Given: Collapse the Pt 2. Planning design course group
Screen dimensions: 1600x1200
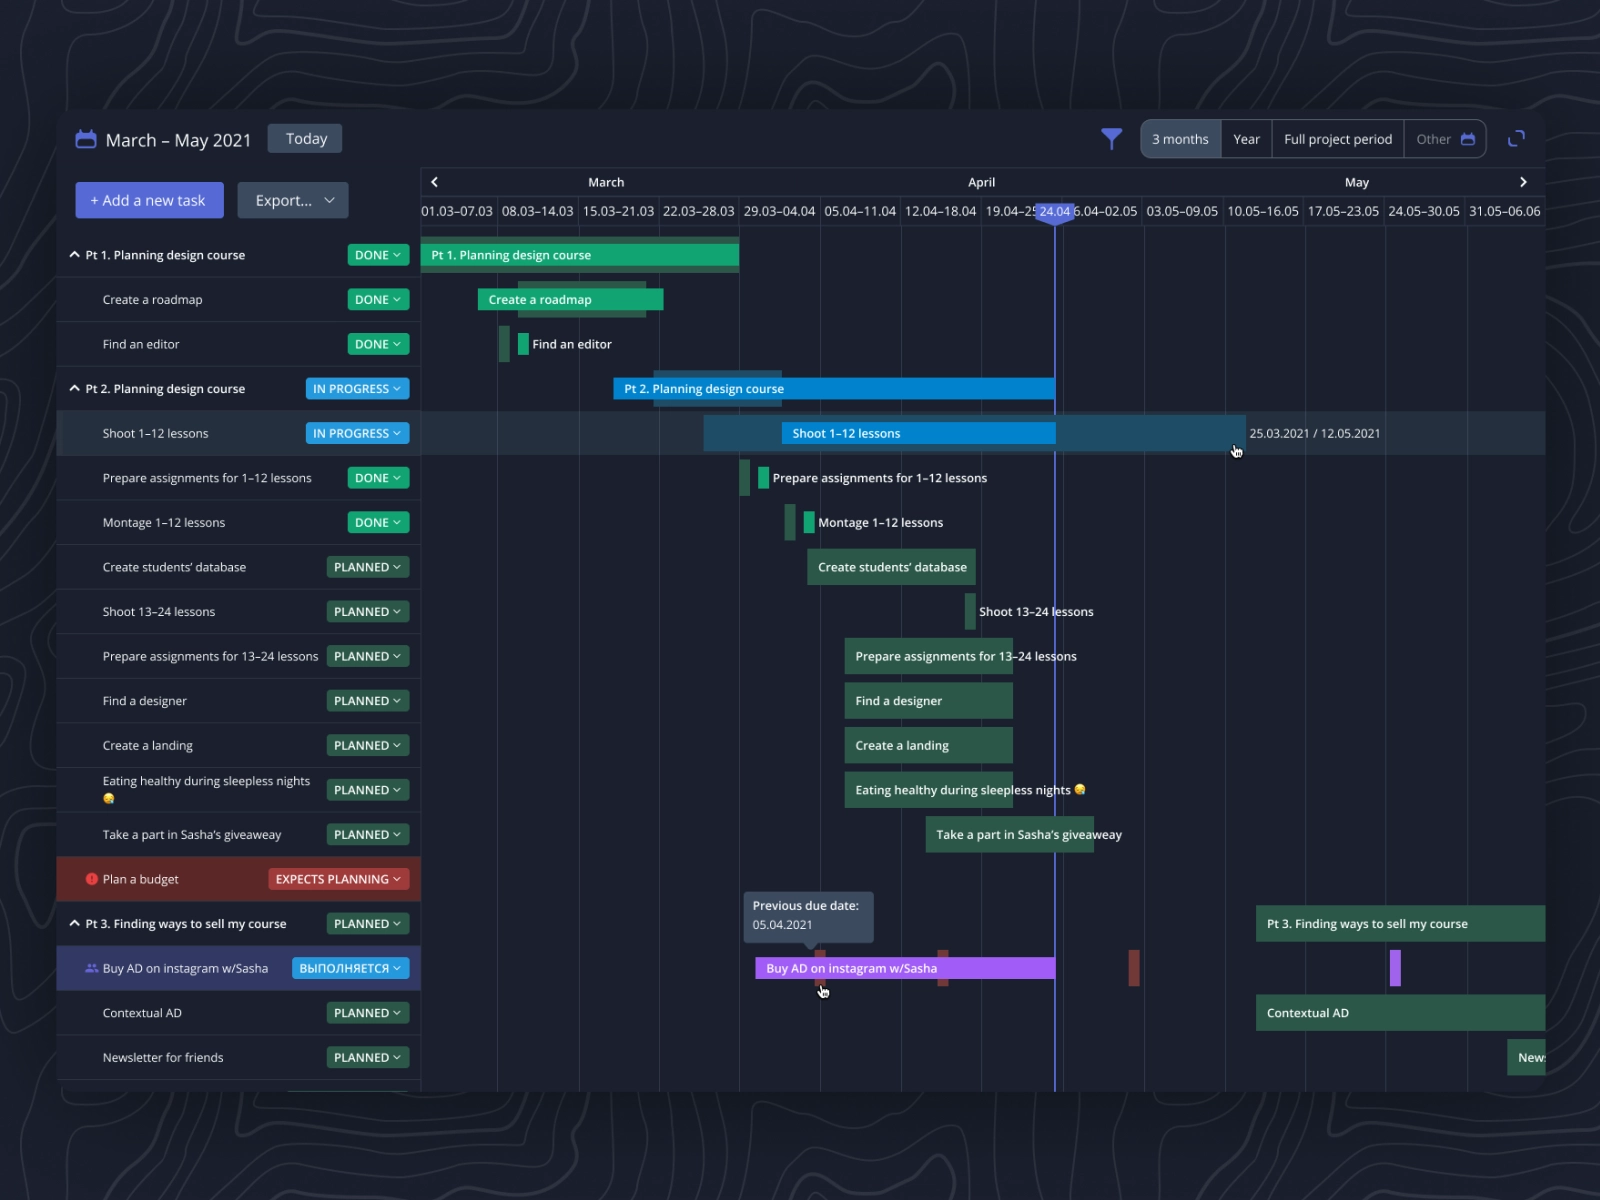Looking at the screenshot, I should (x=74, y=389).
